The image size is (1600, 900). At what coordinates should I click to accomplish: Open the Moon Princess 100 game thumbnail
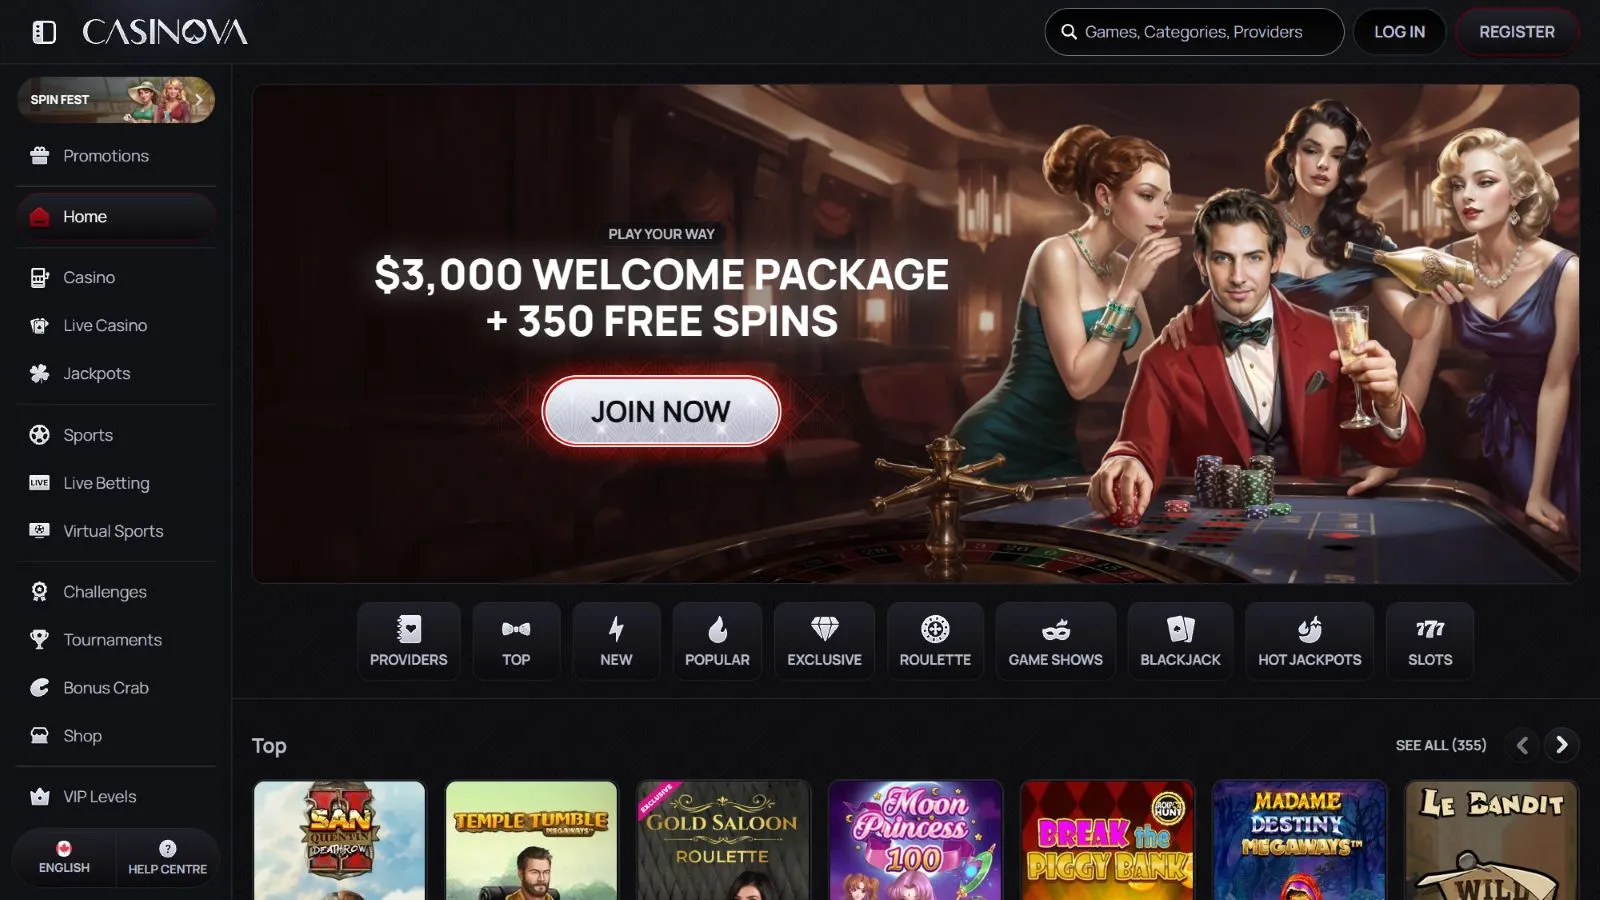coord(915,840)
